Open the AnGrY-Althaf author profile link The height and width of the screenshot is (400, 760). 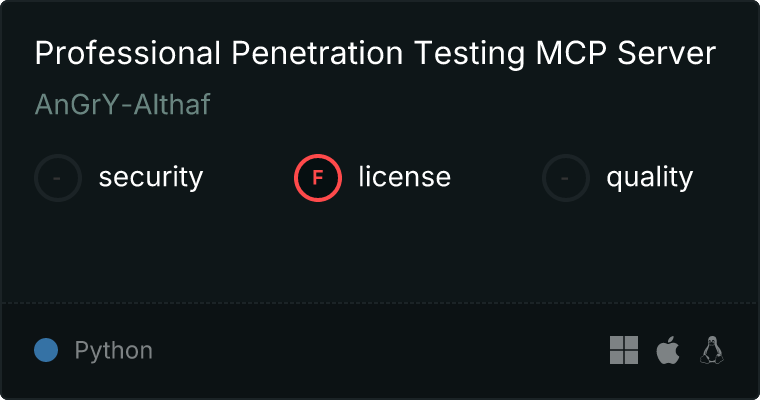tap(122, 104)
